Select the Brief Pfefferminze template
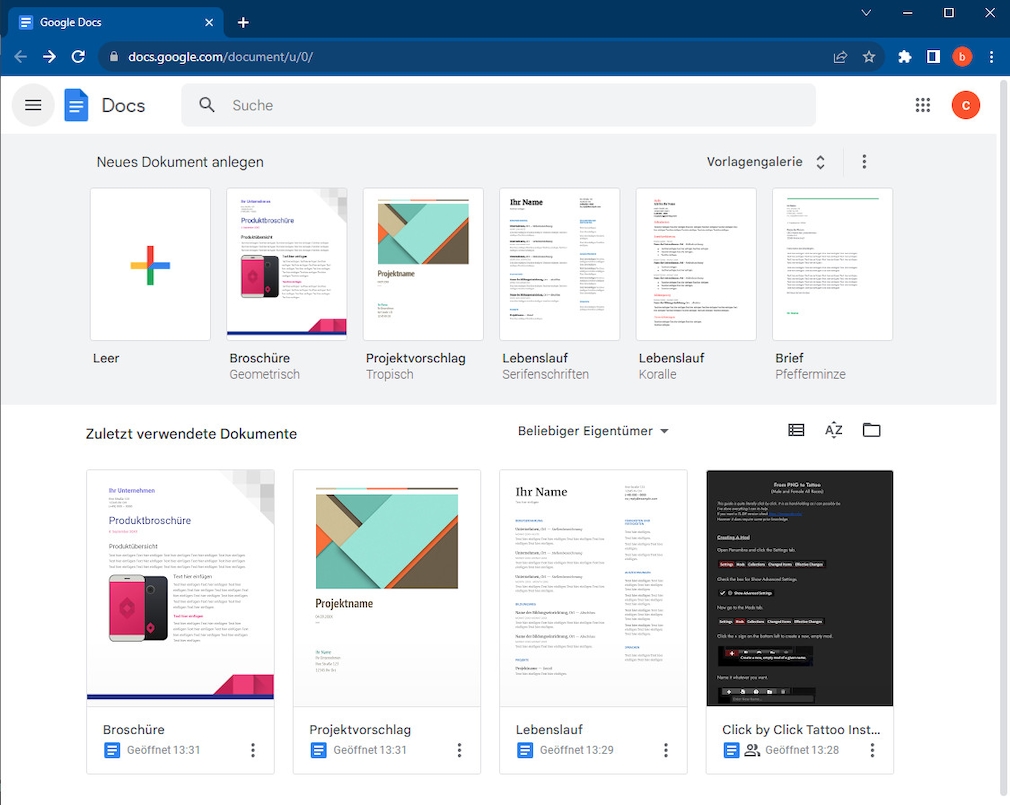The image size is (1010, 805). click(x=832, y=265)
